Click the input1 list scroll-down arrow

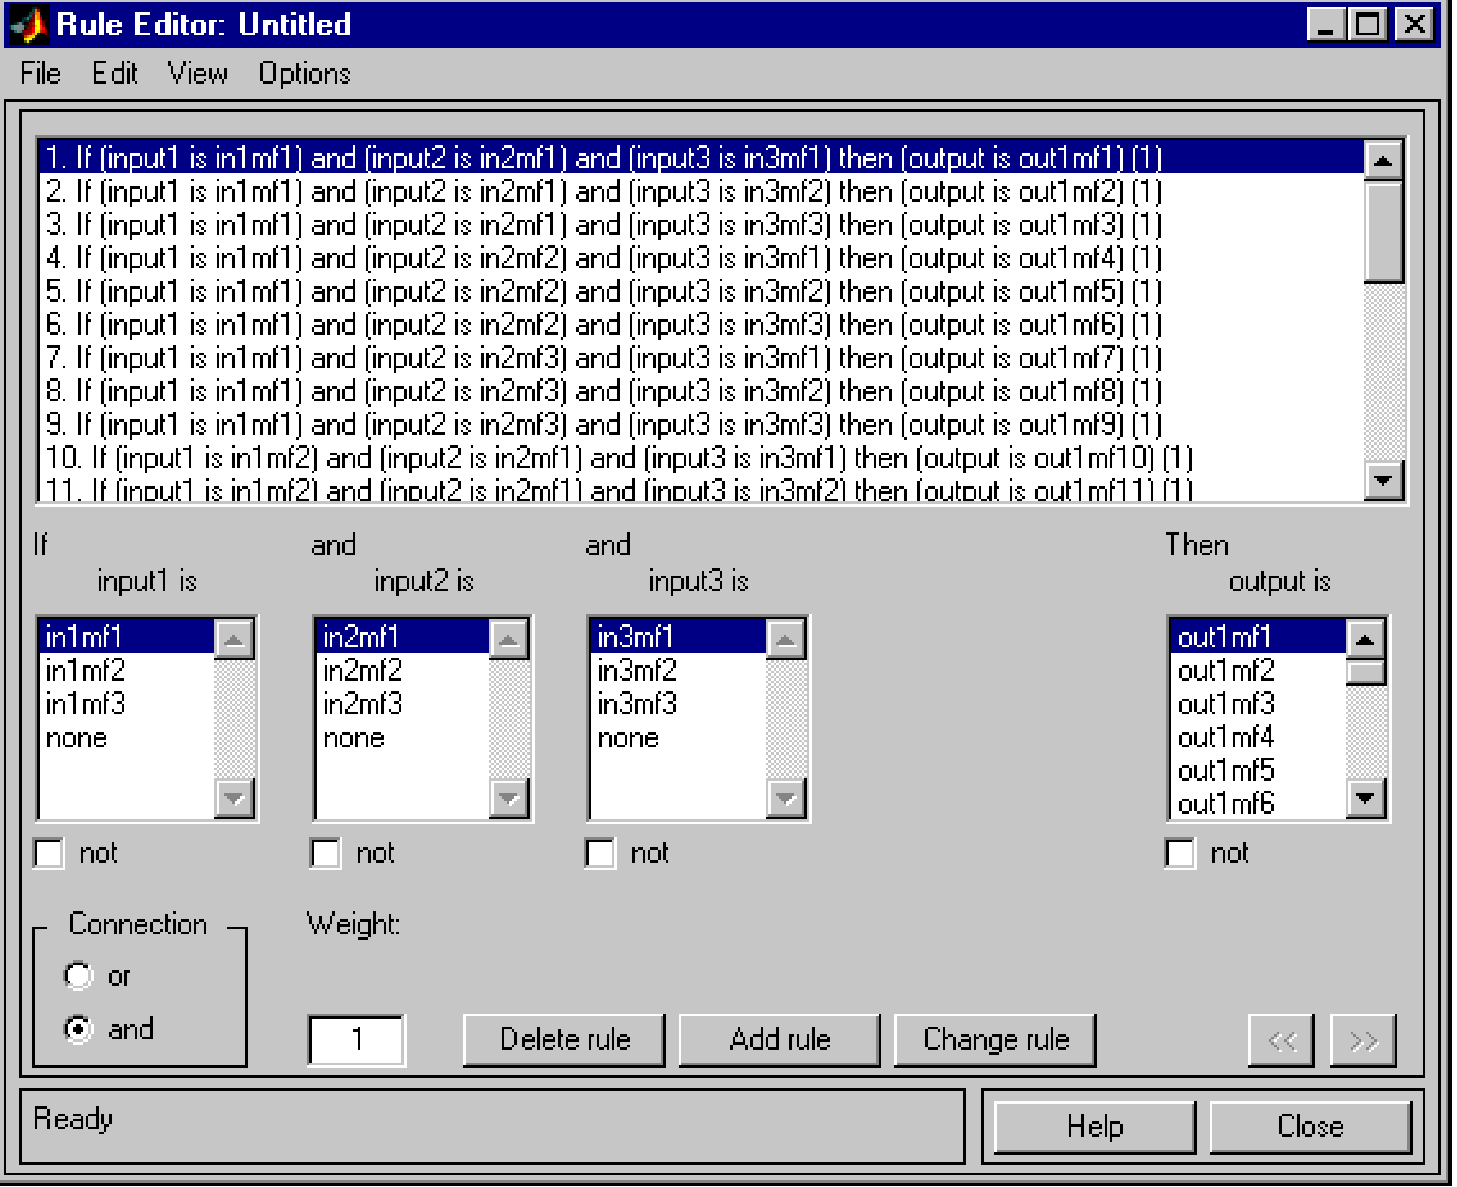point(234,798)
